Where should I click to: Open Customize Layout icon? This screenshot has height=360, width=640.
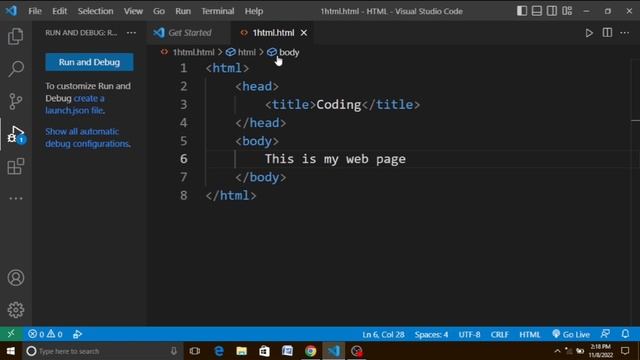coord(567,11)
